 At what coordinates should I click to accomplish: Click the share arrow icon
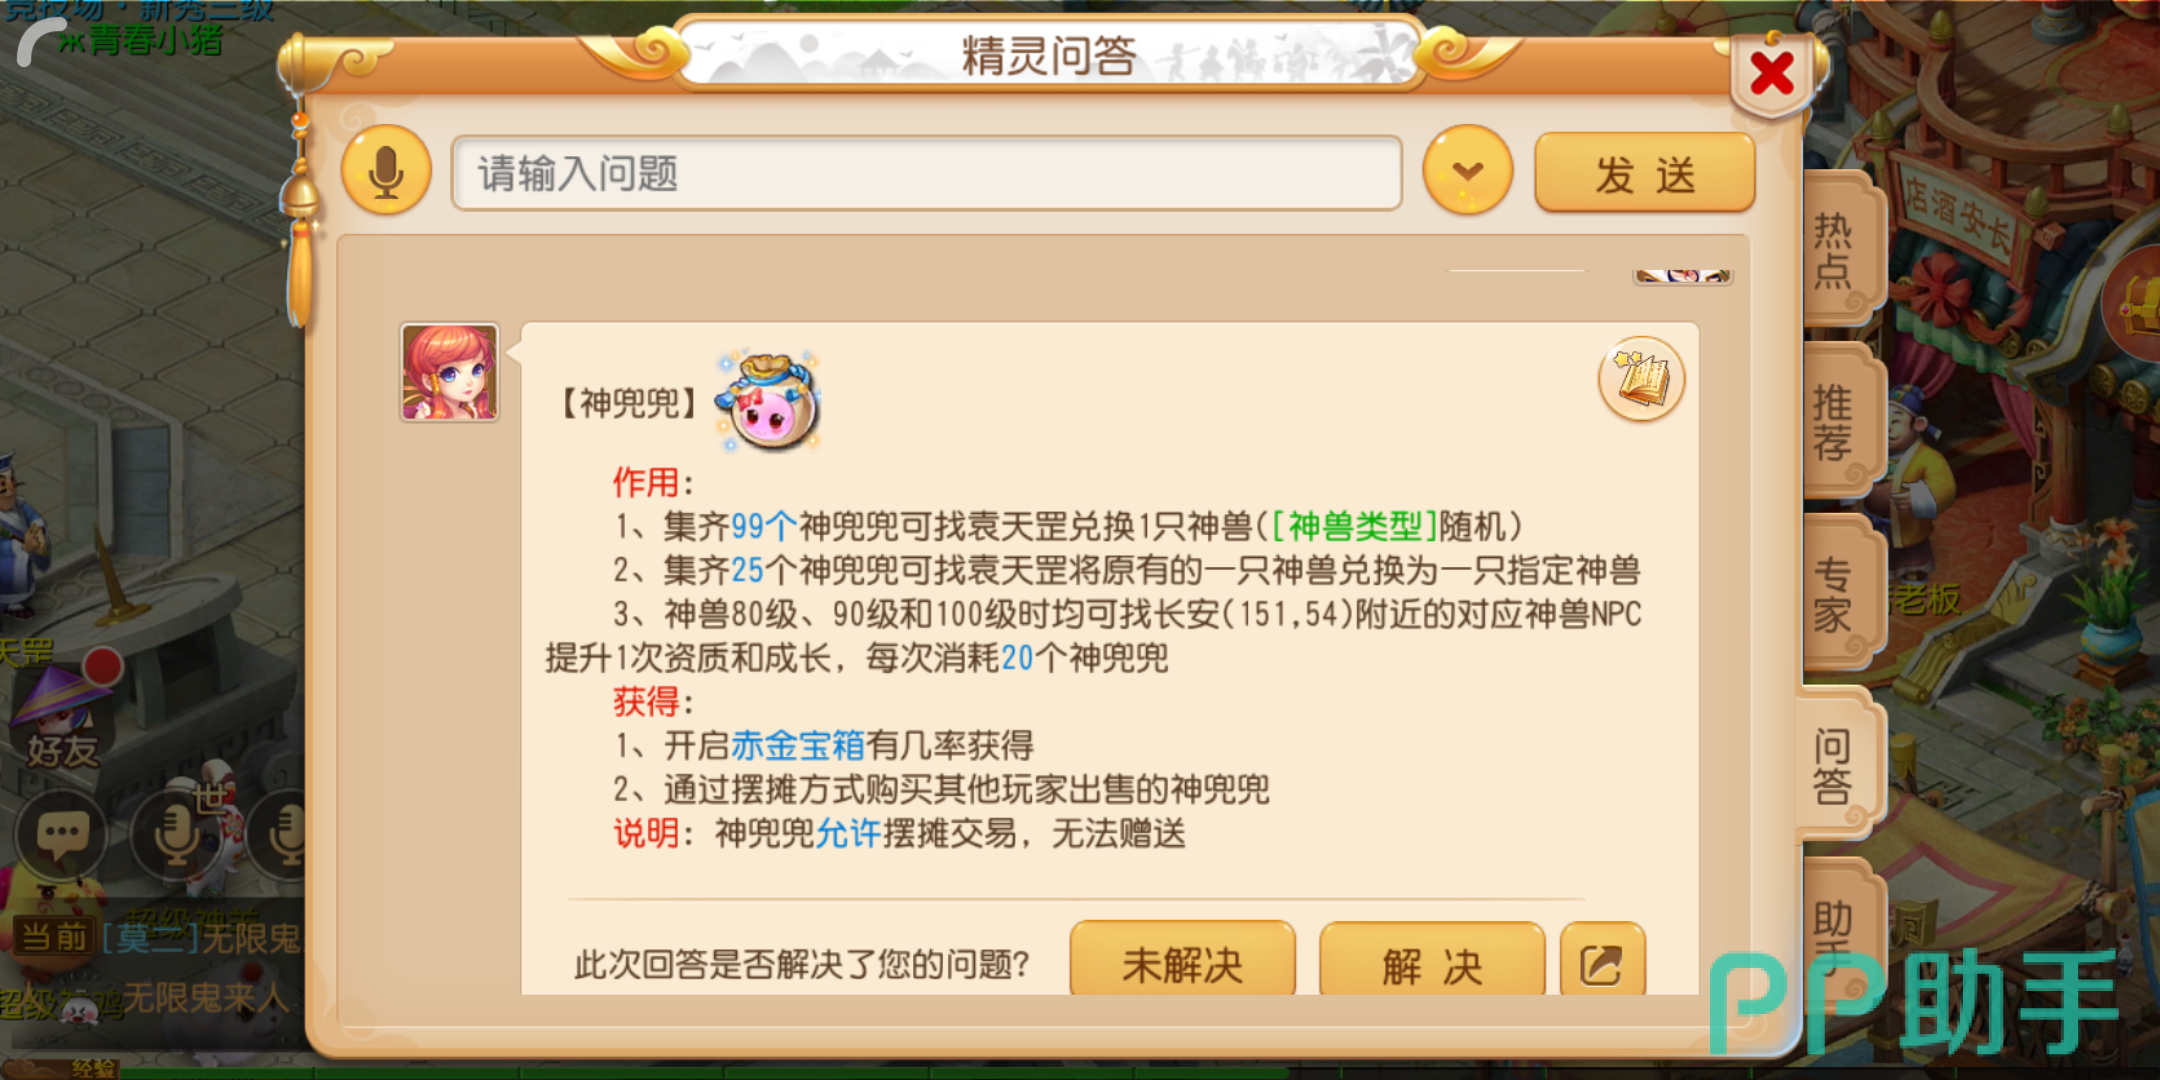(1602, 964)
